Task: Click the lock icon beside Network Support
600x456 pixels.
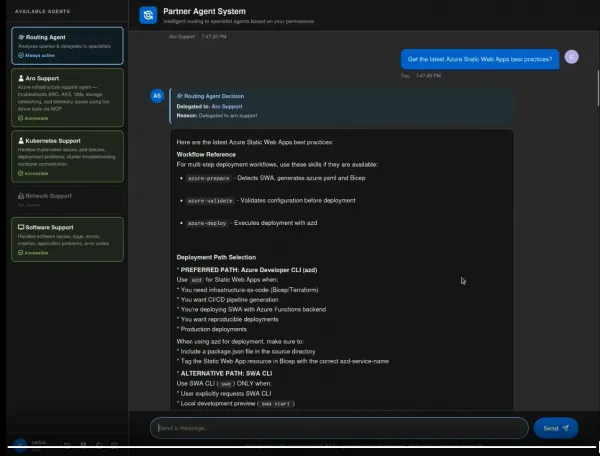Action: tap(21, 196)
